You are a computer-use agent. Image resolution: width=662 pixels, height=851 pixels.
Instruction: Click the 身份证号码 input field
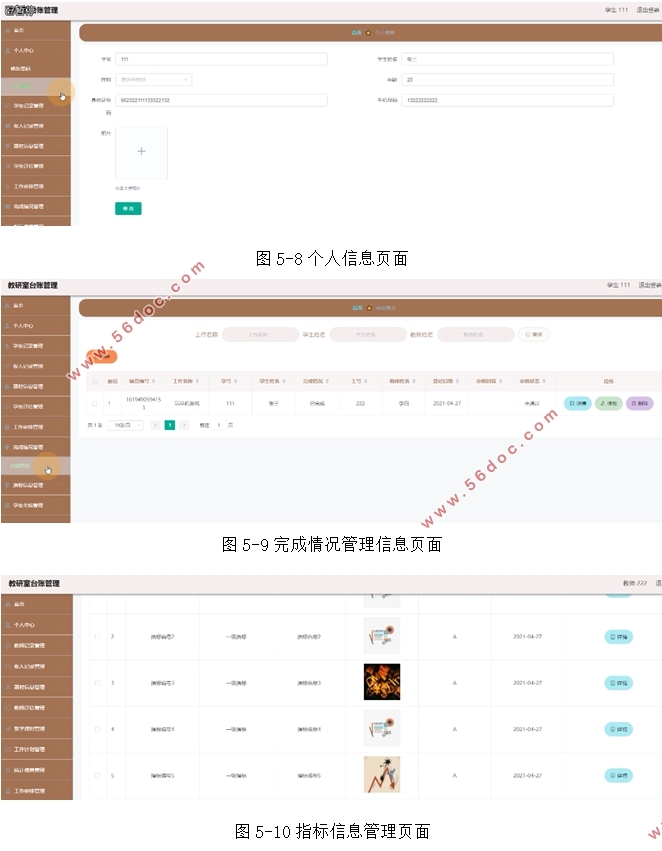coord(221,100)
